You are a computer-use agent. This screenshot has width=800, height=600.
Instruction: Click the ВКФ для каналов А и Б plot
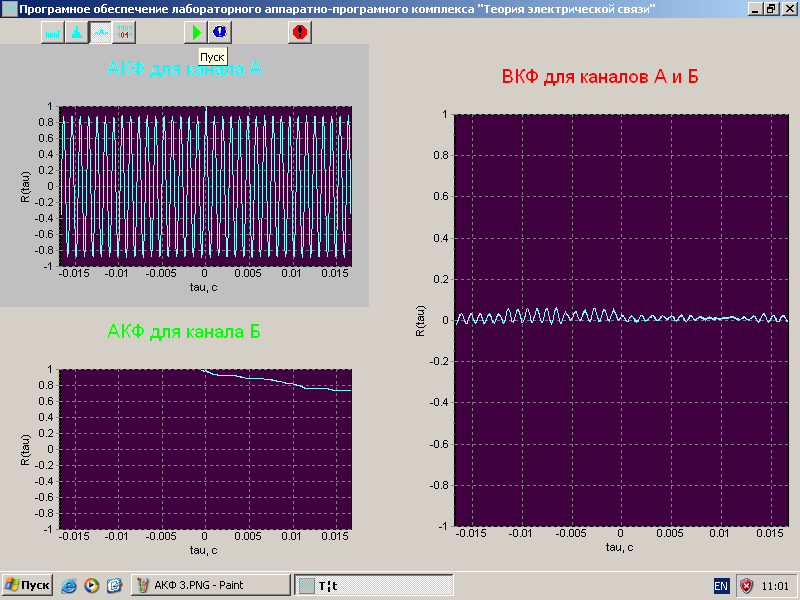coord(621,320)
